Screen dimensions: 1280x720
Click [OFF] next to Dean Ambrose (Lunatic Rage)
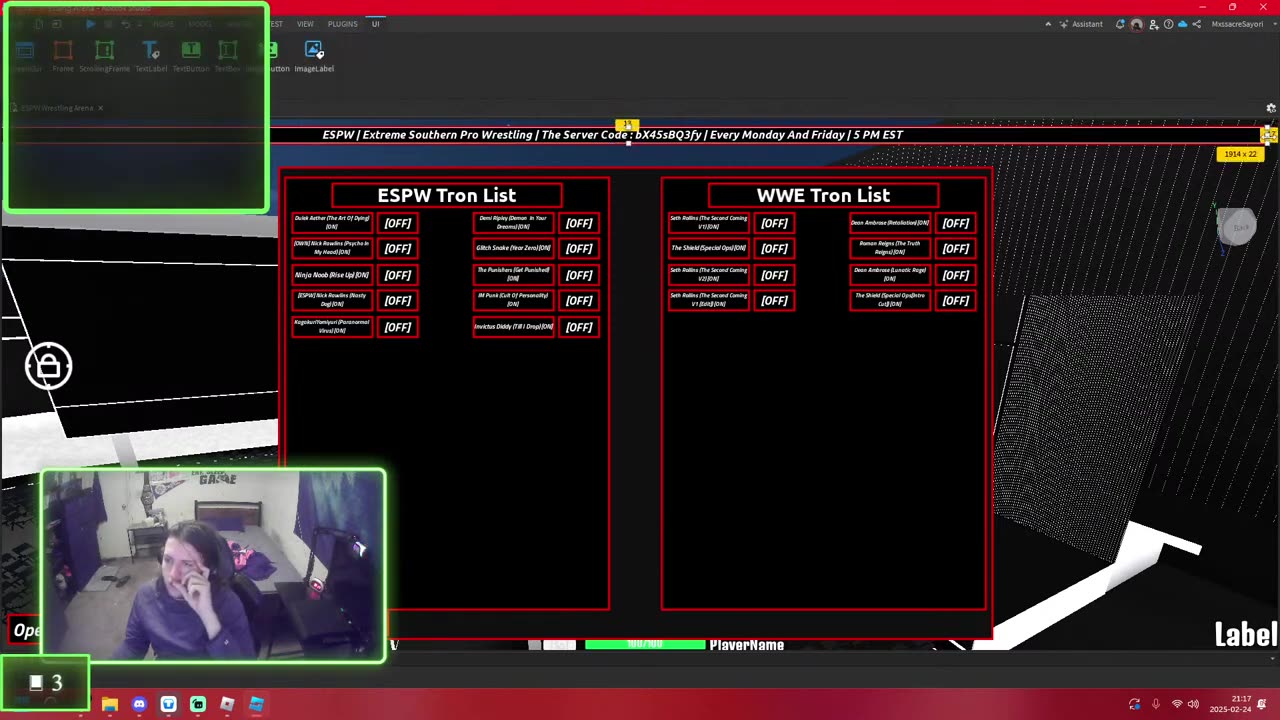point(955,275)
